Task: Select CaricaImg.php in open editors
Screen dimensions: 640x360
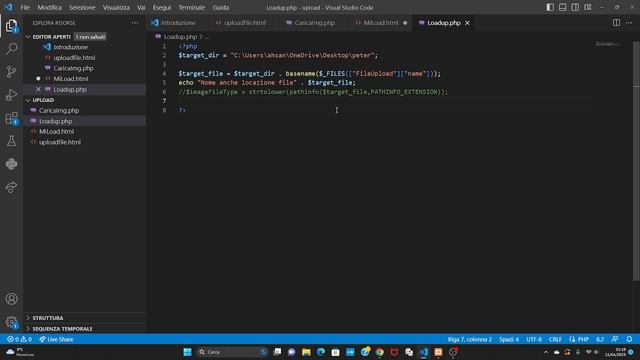Action: [73, 68]
